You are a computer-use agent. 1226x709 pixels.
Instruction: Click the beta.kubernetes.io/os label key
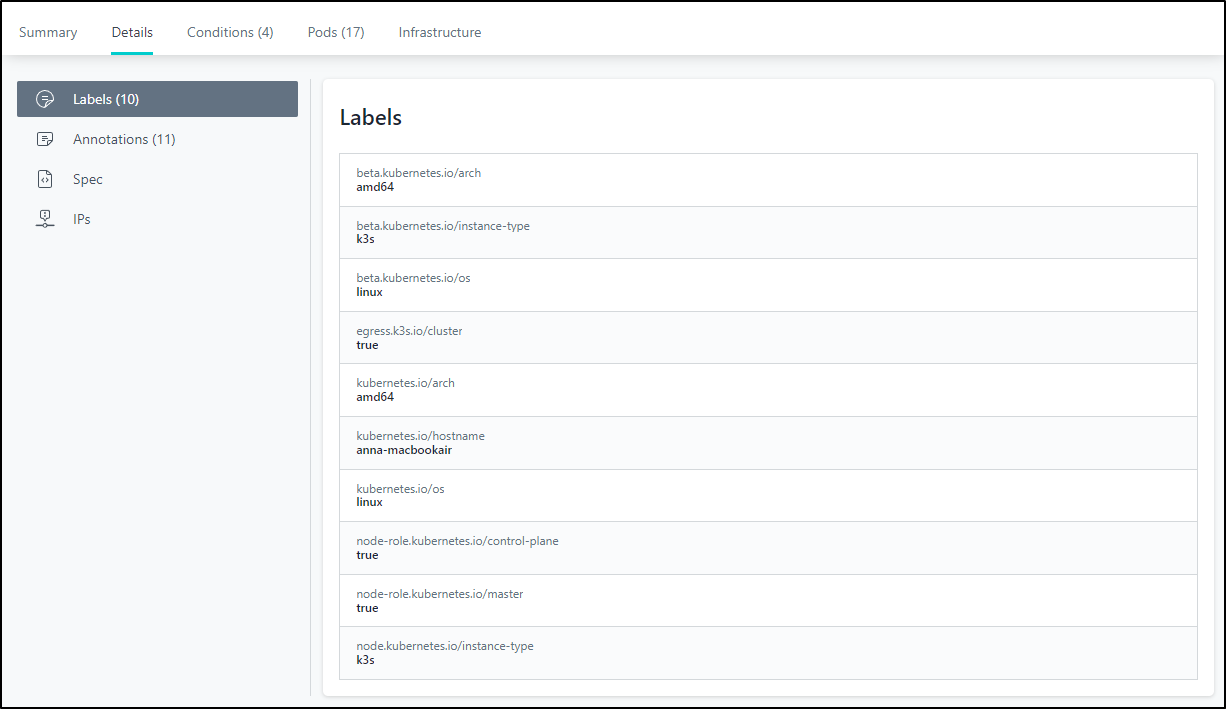(413, 278)
